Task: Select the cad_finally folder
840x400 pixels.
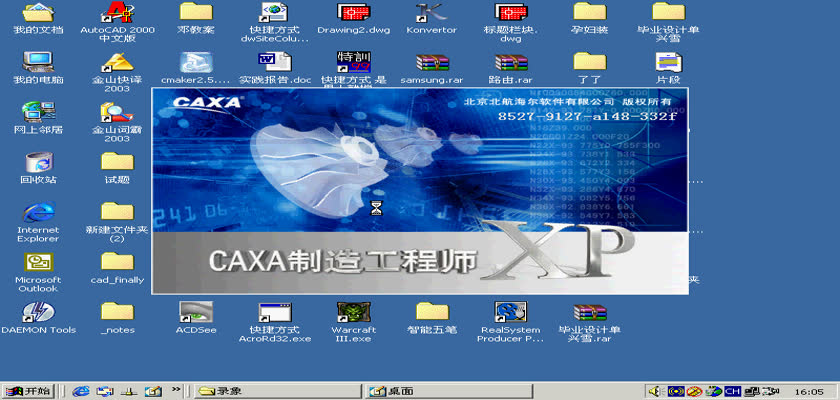Action: (x=117, y=268)
